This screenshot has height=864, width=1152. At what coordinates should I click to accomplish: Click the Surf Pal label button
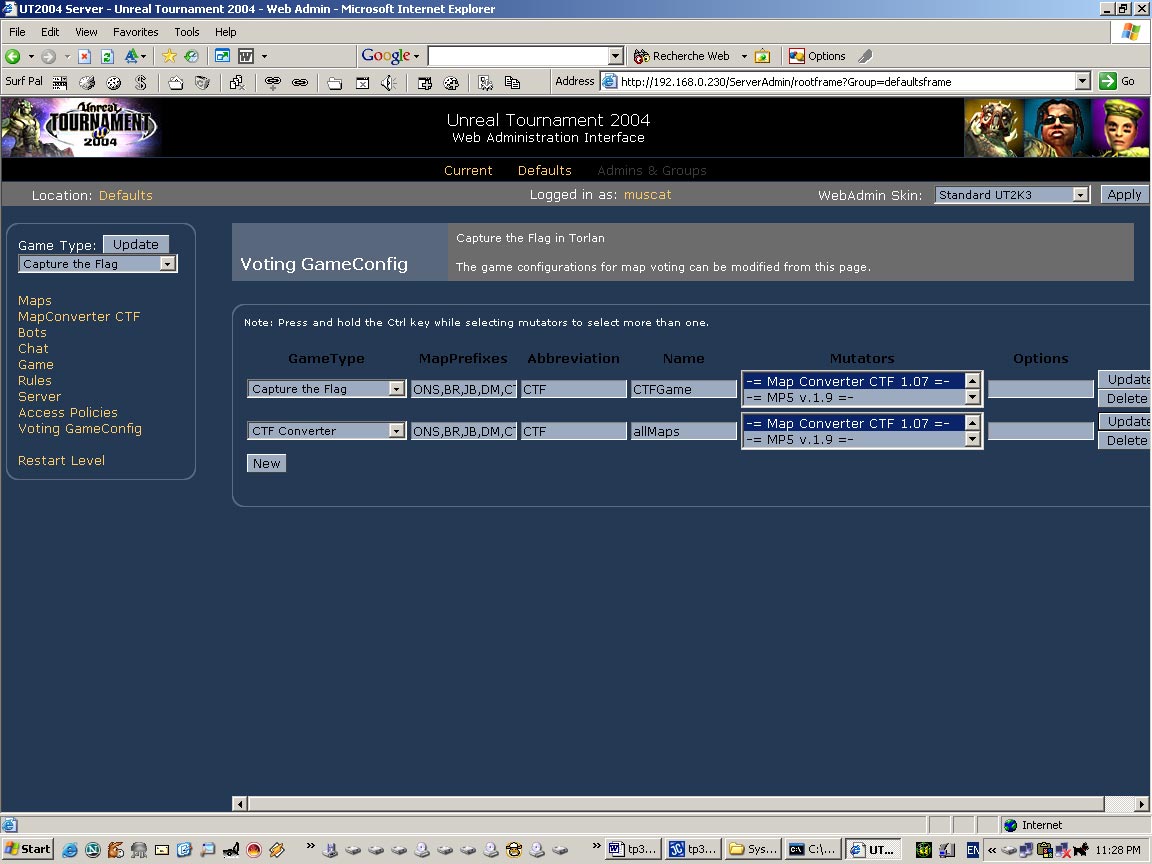(24, 81)
